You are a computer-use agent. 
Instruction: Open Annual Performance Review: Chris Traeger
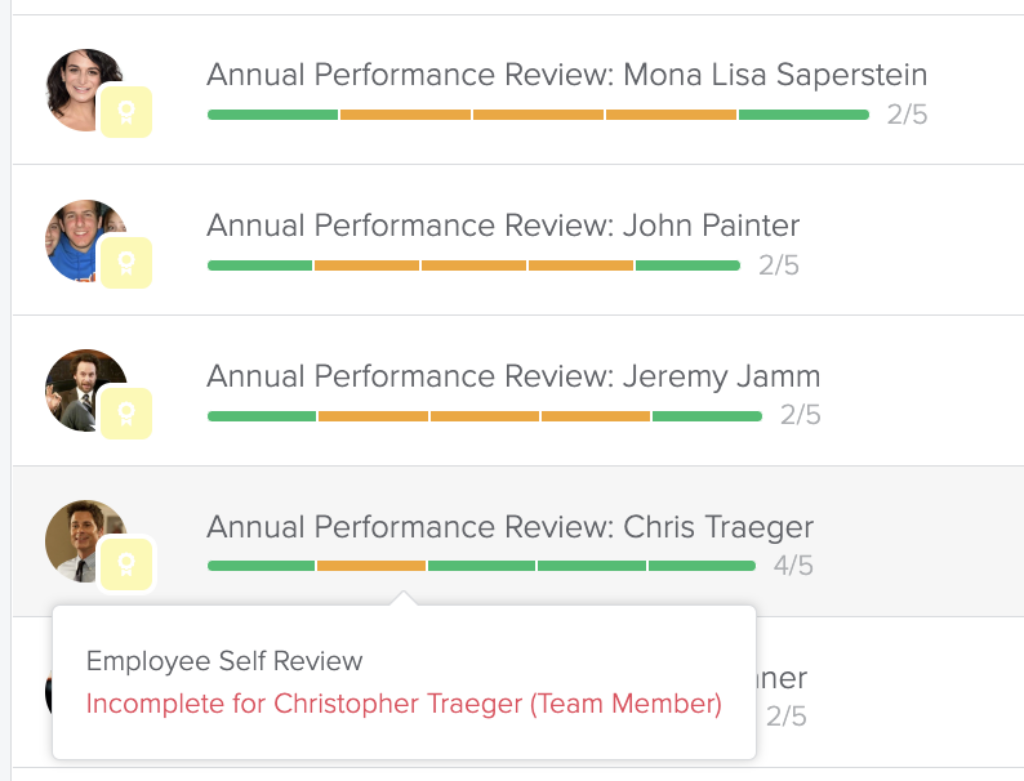click(x=509, y=527)
